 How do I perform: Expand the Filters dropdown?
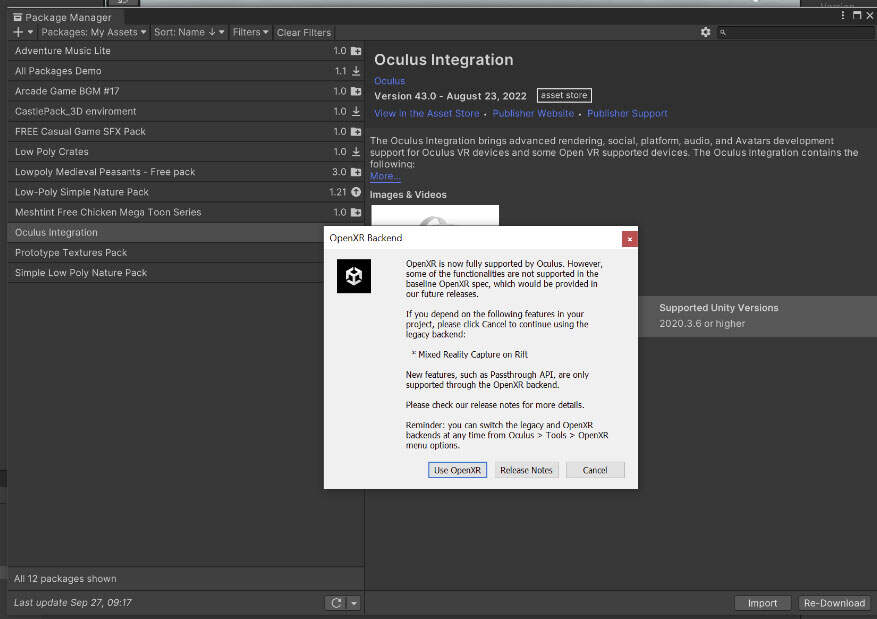click(x=250, y=32)
